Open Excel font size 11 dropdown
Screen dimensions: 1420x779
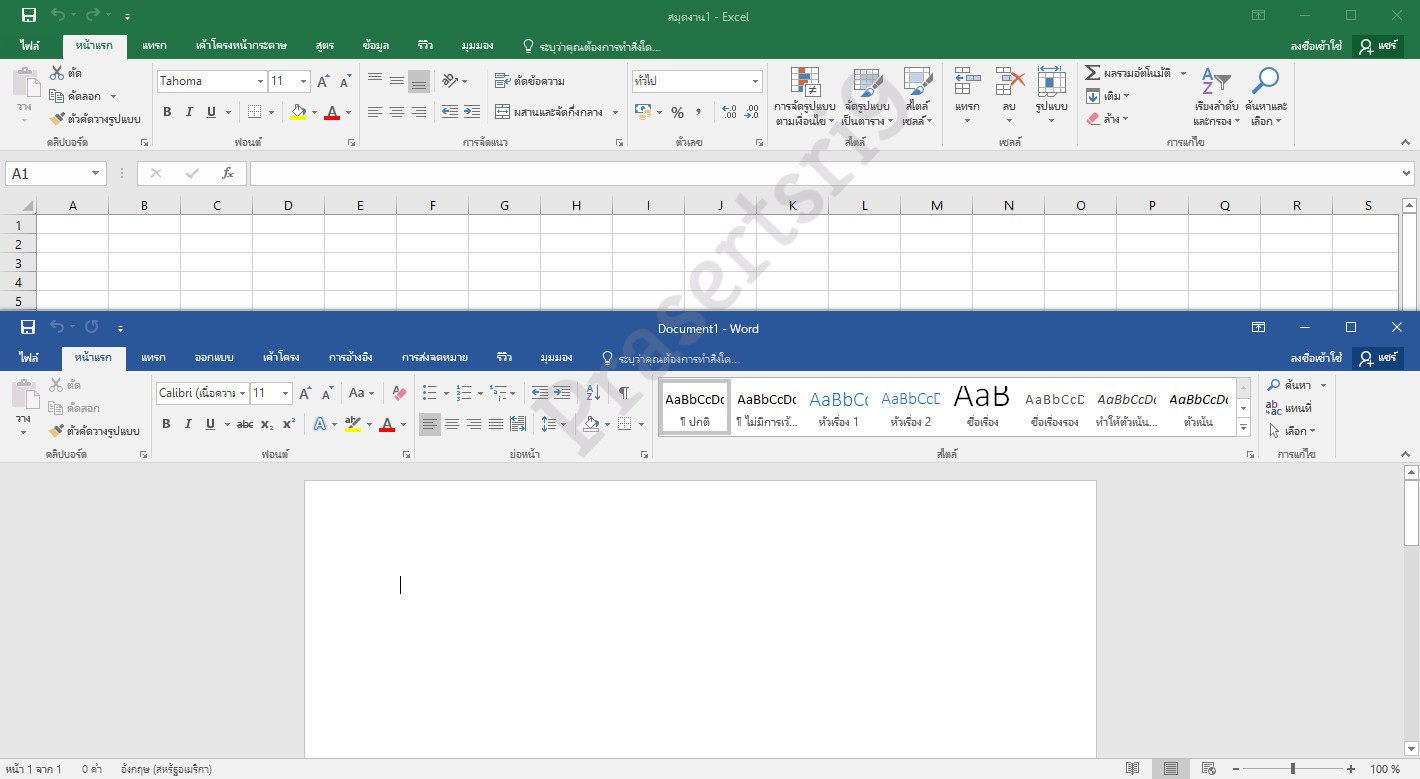pos(304,81)
